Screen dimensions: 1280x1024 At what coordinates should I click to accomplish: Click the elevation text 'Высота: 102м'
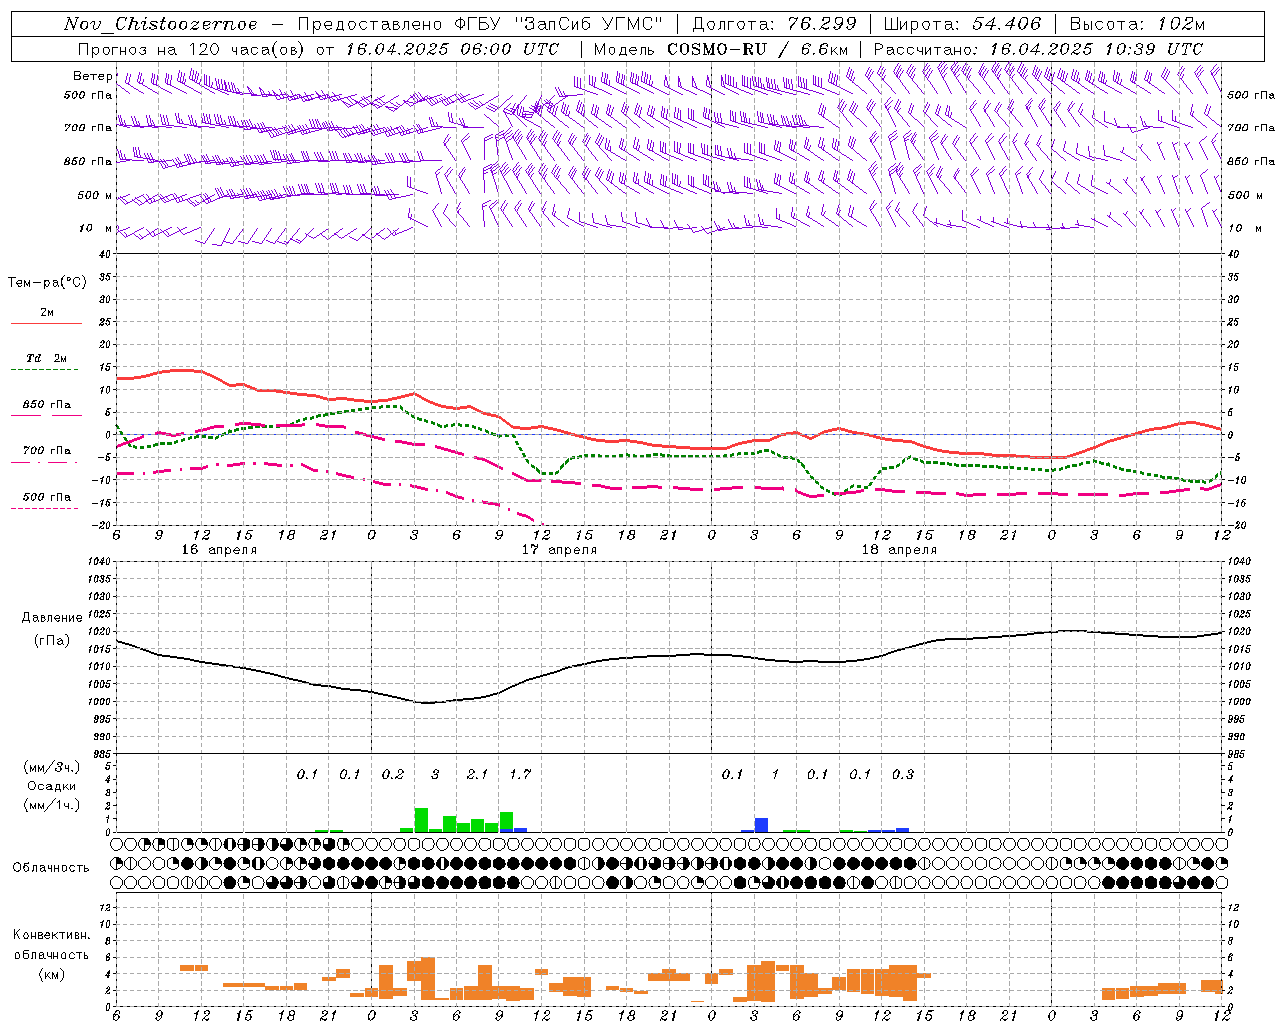click(x=1137, y=24)
